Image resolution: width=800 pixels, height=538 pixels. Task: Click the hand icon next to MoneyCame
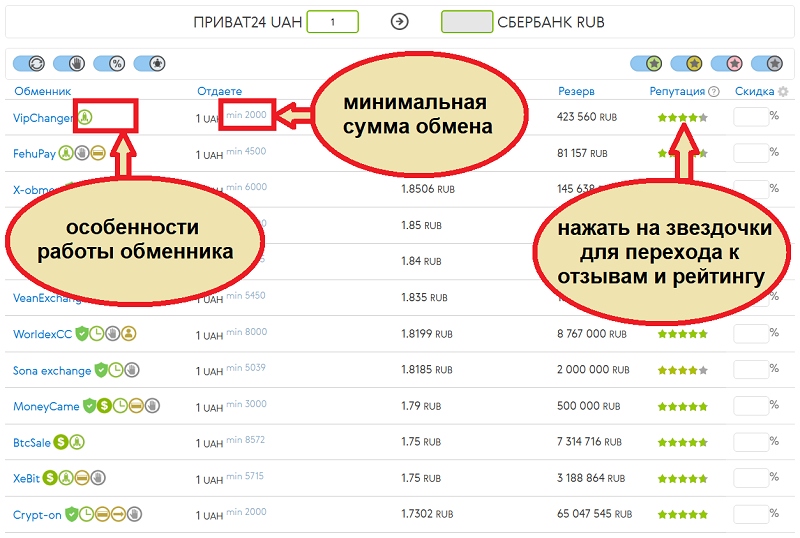[152, 406]
